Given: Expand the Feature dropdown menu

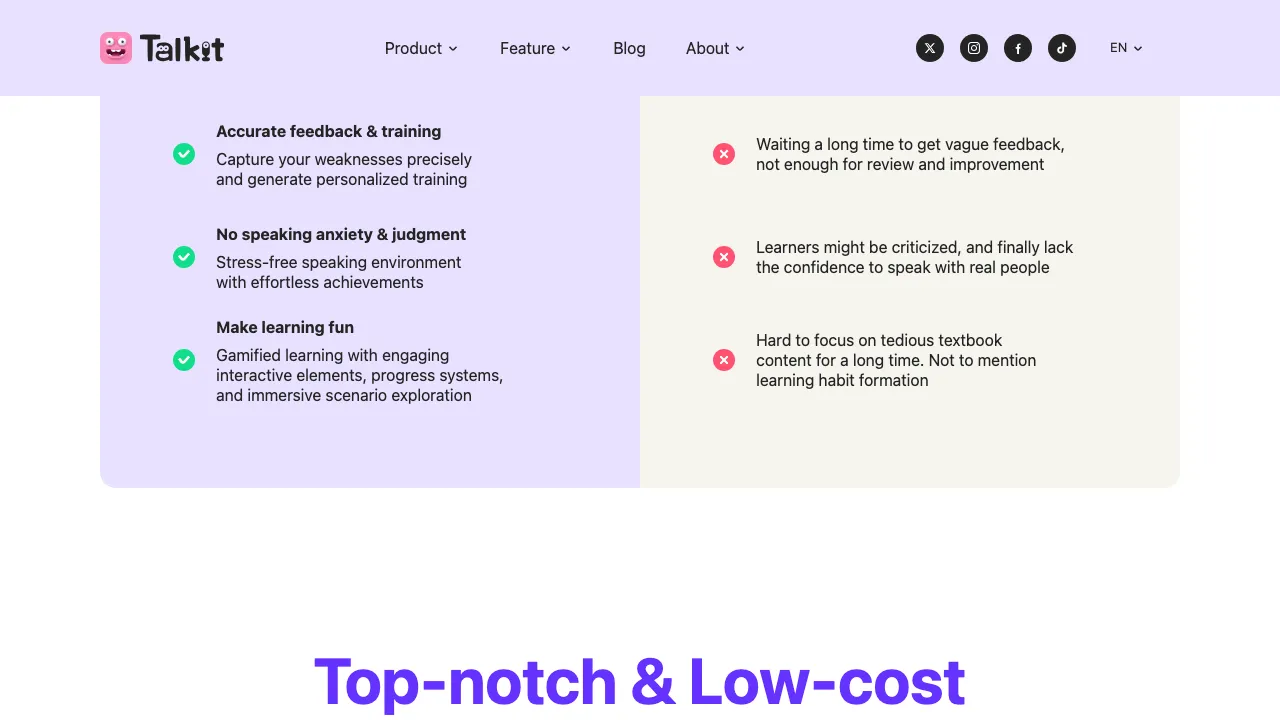Looking at the screenshot, I should [x=535, y=48].
